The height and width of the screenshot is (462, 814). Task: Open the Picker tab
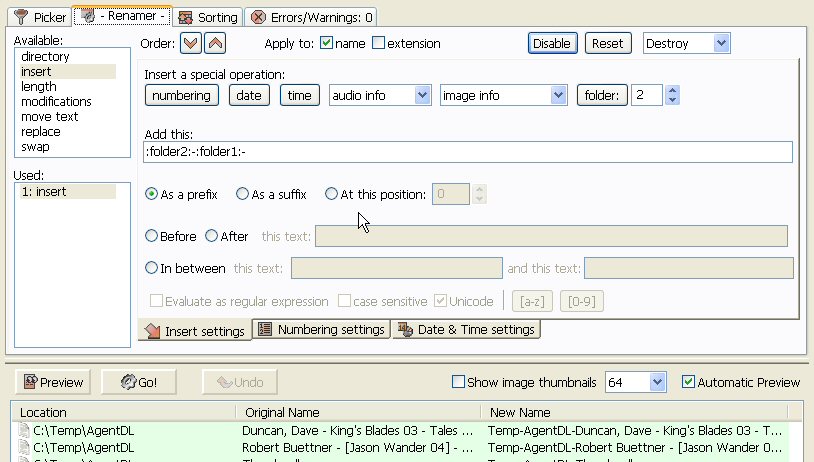click(x=40, y=17)
